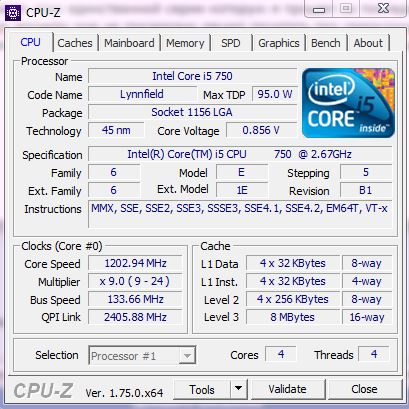
Task: Click the Tools button
Action: click(x=202, y=389)
